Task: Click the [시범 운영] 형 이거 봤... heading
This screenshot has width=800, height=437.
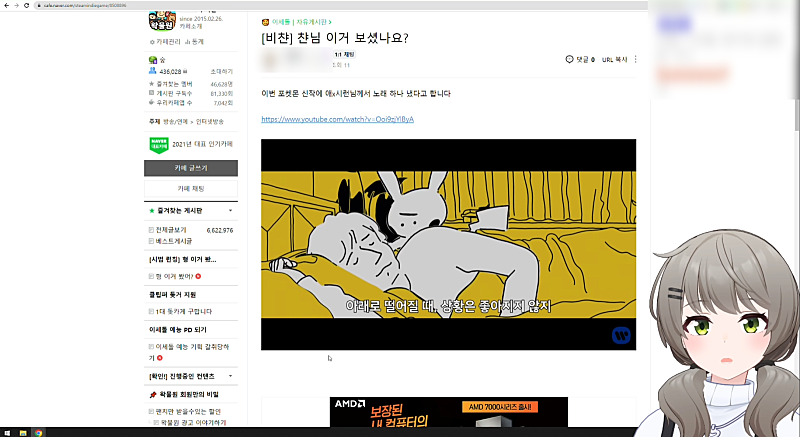Action: (x=183, y=260)
